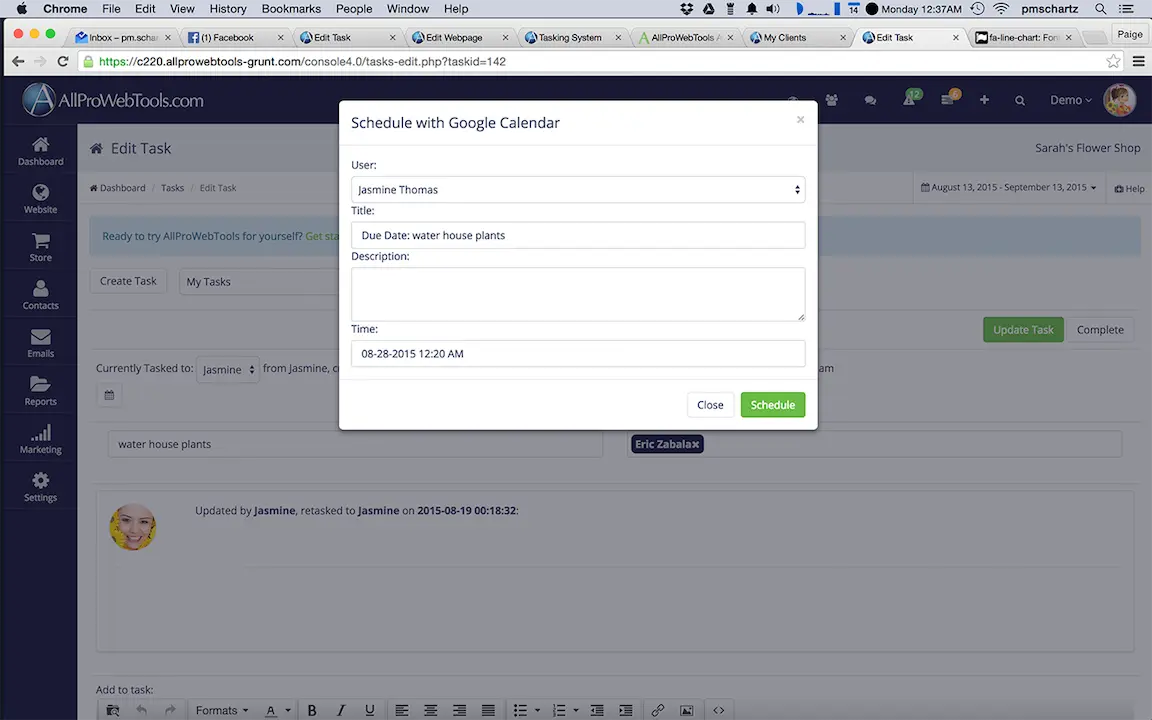Open the Currently Tasked to Jasmine dropdown
Screen dimensions: 1152x720
tap(227, 369)
